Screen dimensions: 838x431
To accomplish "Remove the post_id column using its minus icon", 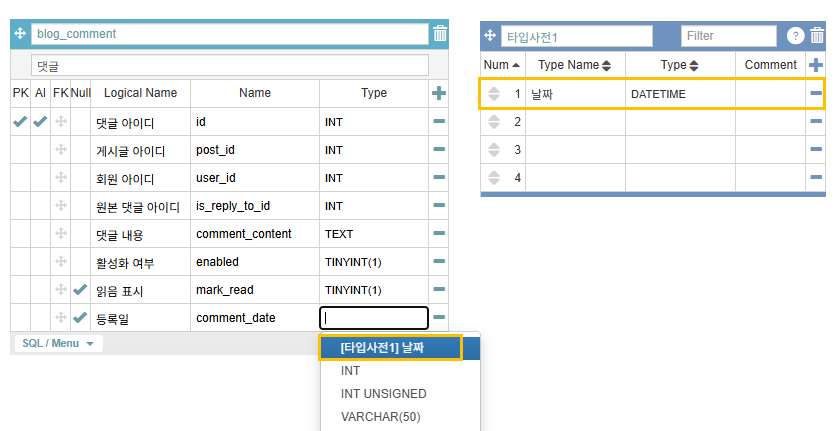I will tap(438, 150).
